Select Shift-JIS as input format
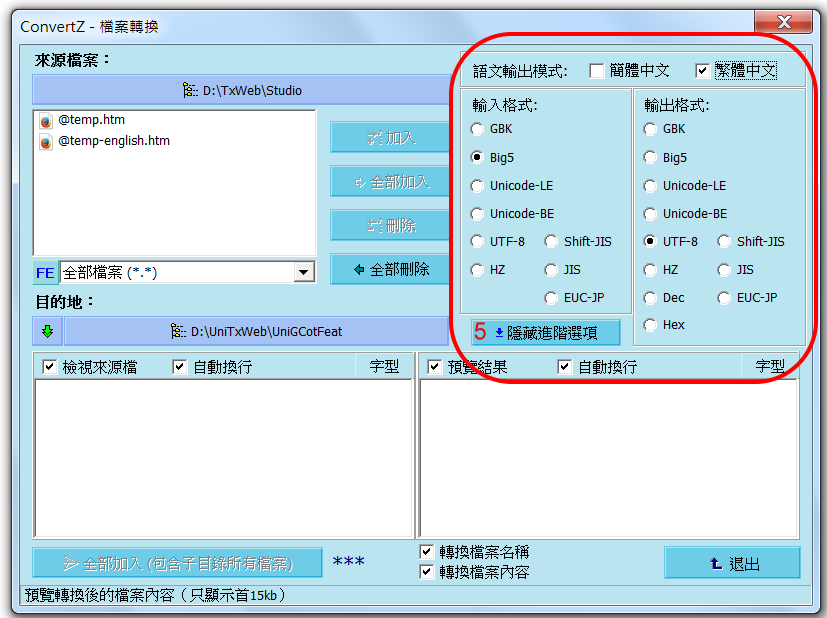The image size is (827, 618). [551, 242]
